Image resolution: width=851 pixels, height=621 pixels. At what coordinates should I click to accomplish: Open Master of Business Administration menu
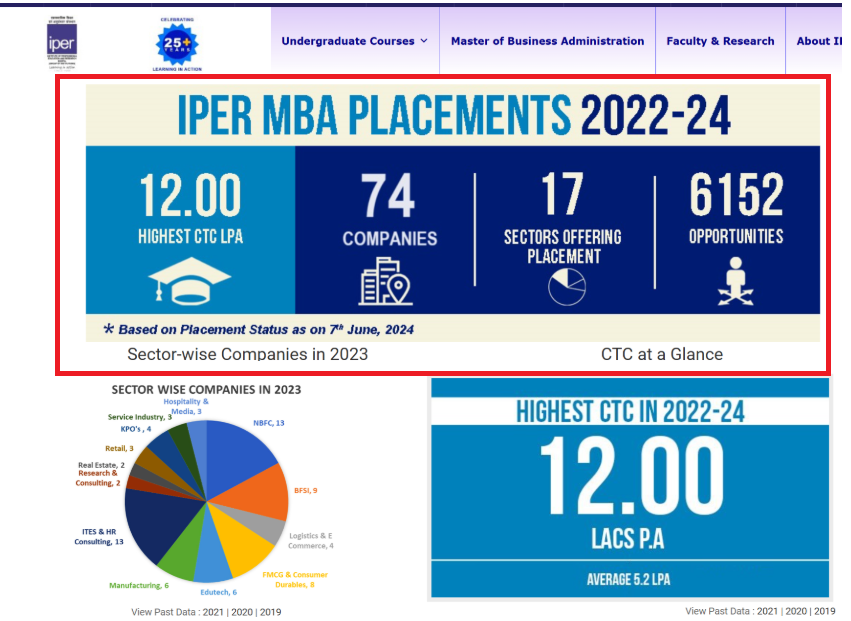(547, 41)
